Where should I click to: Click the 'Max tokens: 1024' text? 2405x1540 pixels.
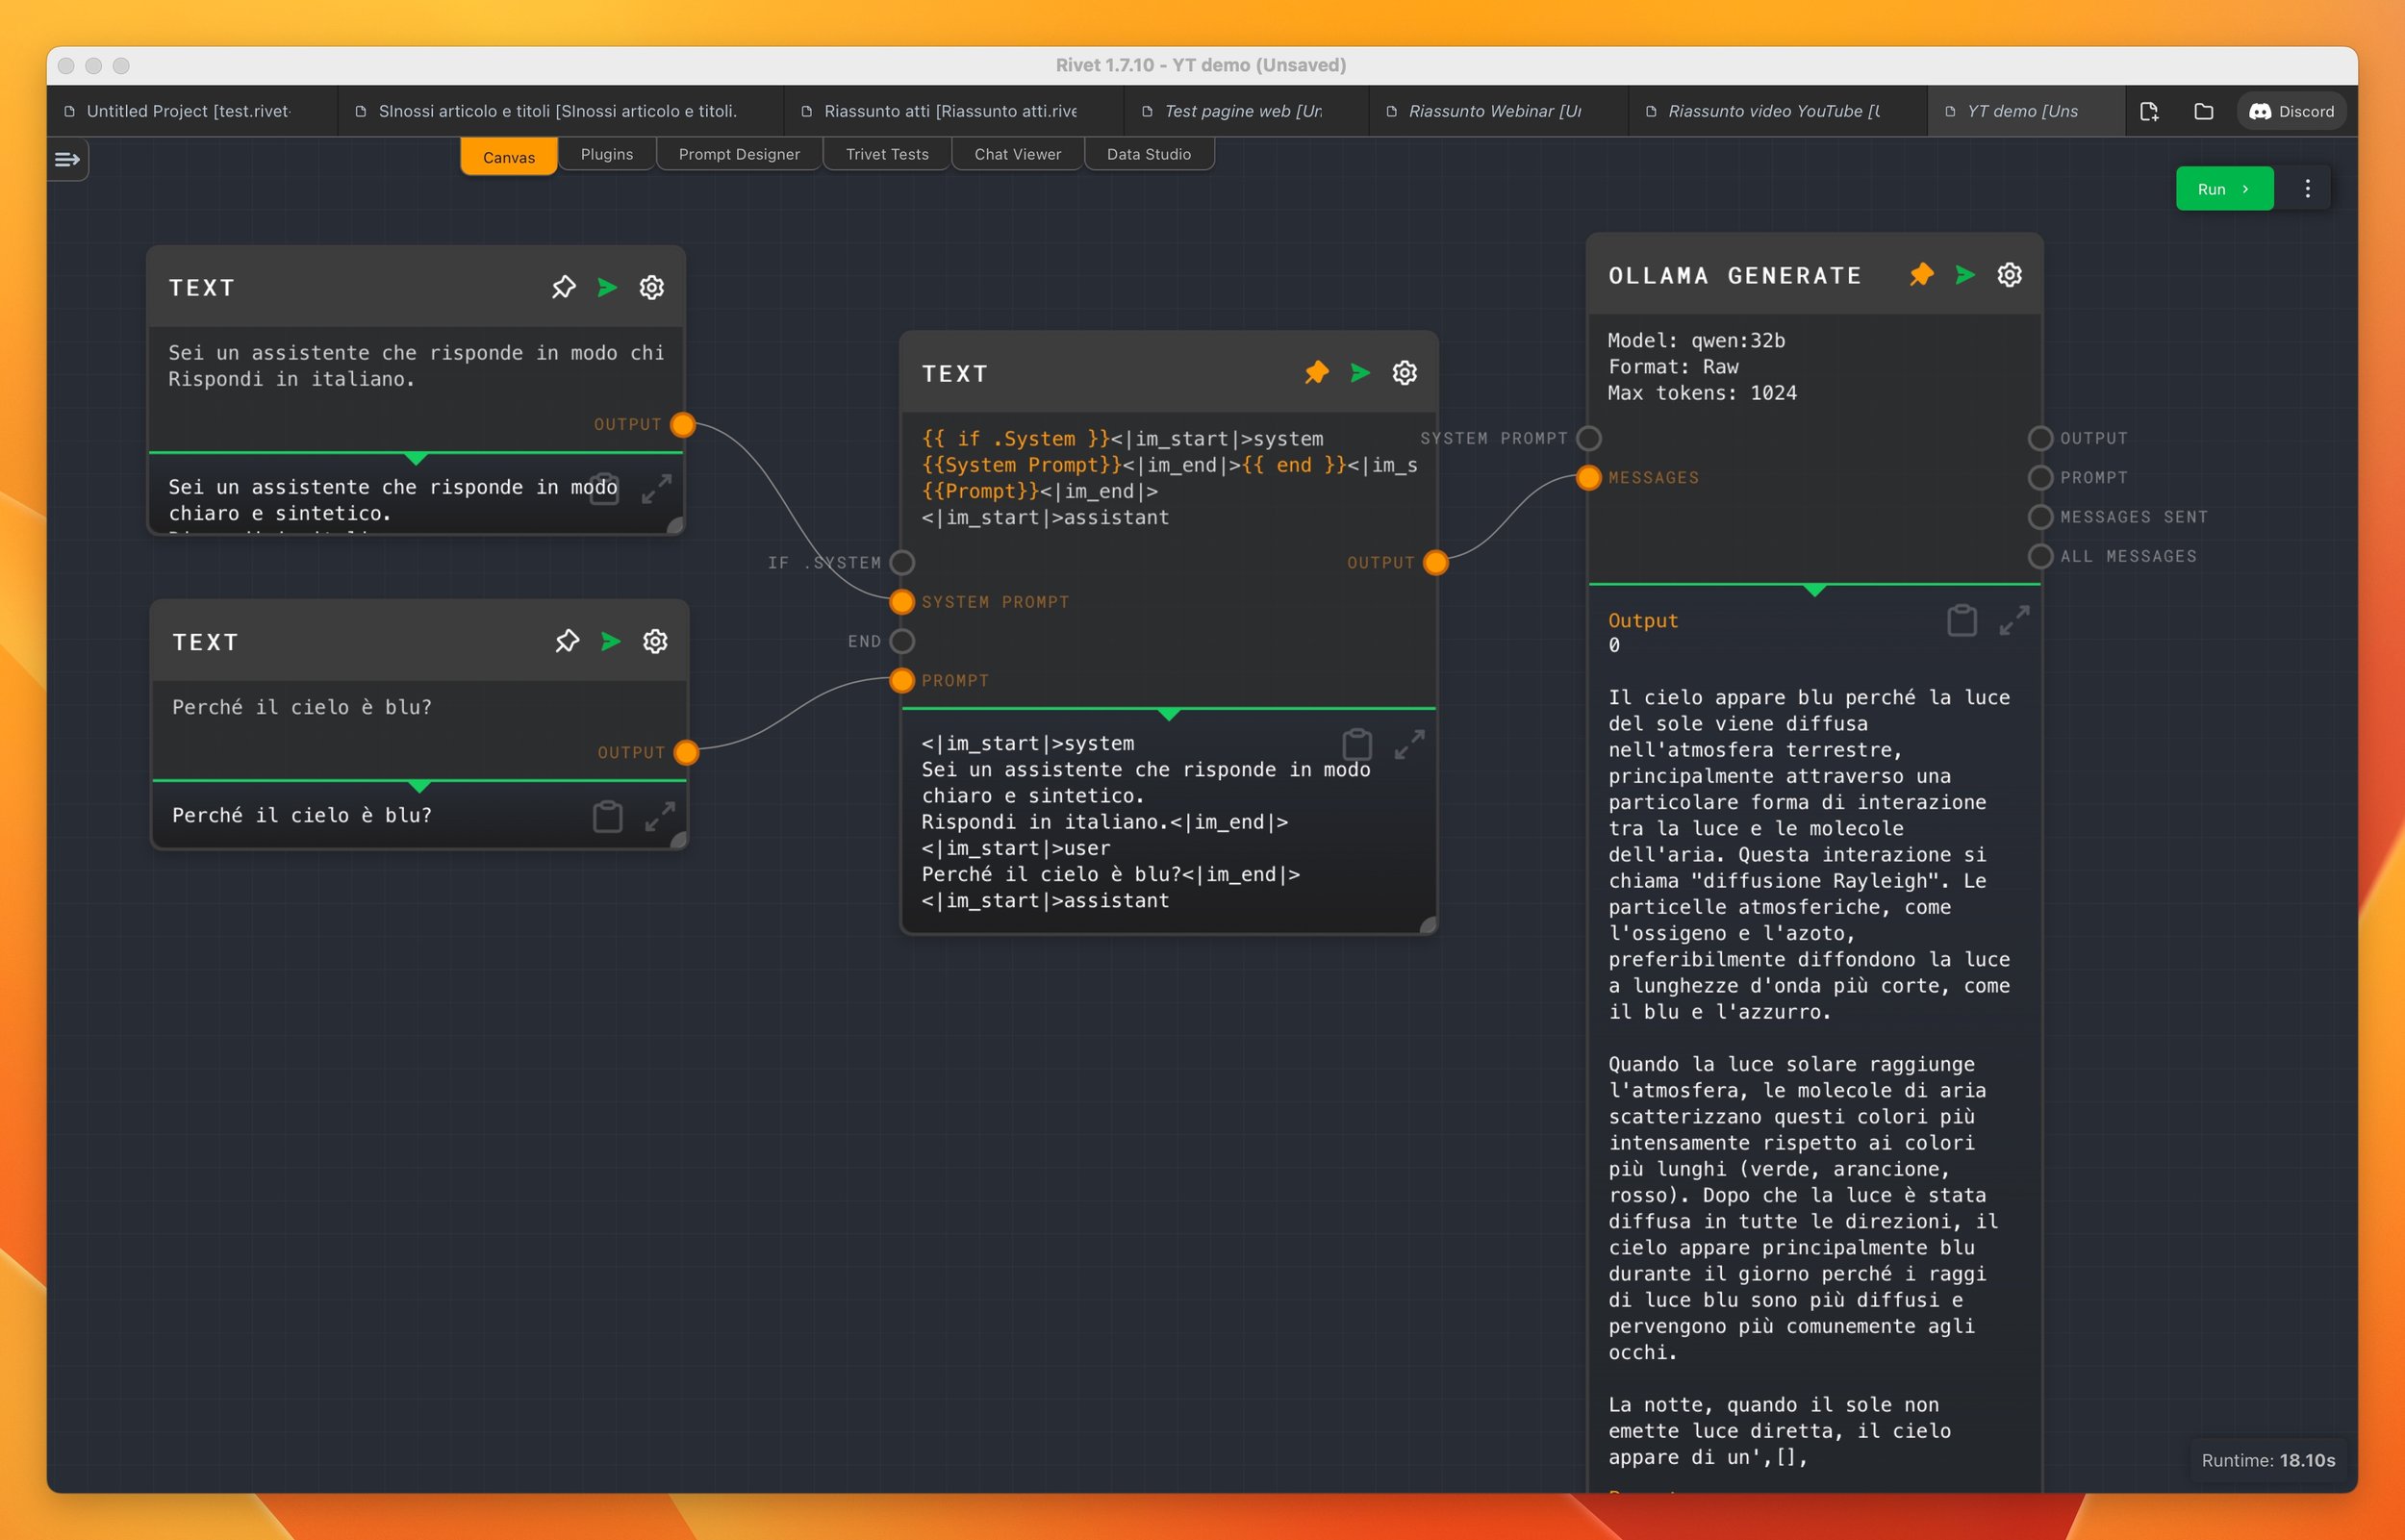coord(1702,393)
